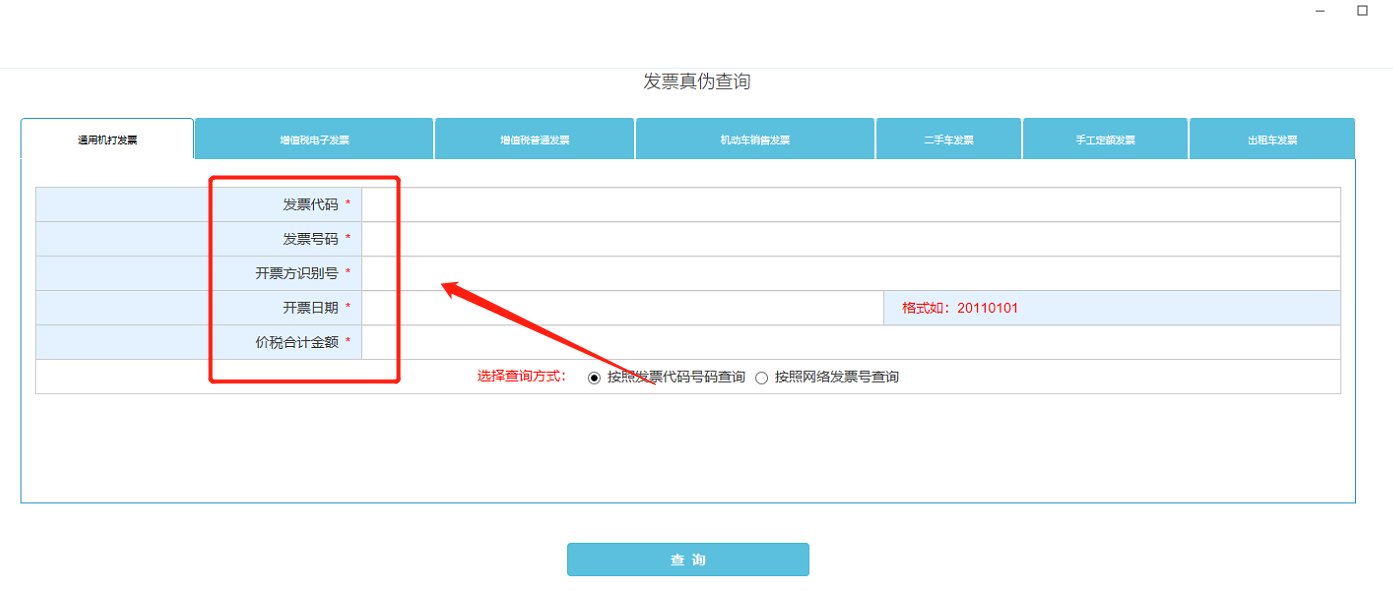Image resolution: width=1393 pixels, height=591 pixels.
Task: Click the 发票真伪查询 page title
Action: [x=699, y=81]
